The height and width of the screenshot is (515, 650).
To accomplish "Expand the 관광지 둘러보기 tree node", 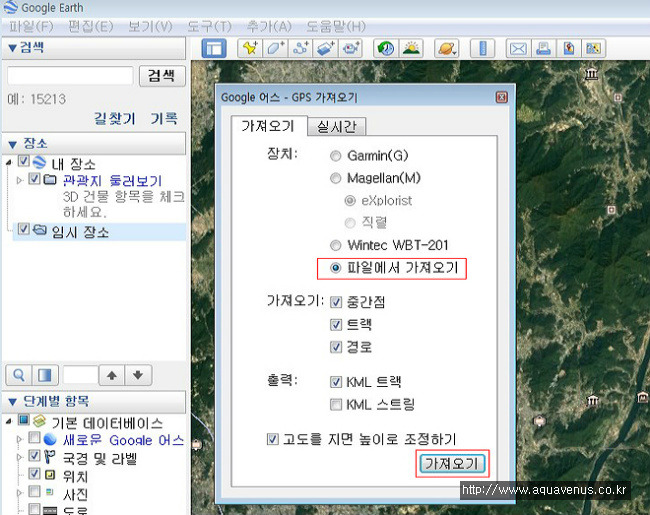I will (x=19, y=180).
